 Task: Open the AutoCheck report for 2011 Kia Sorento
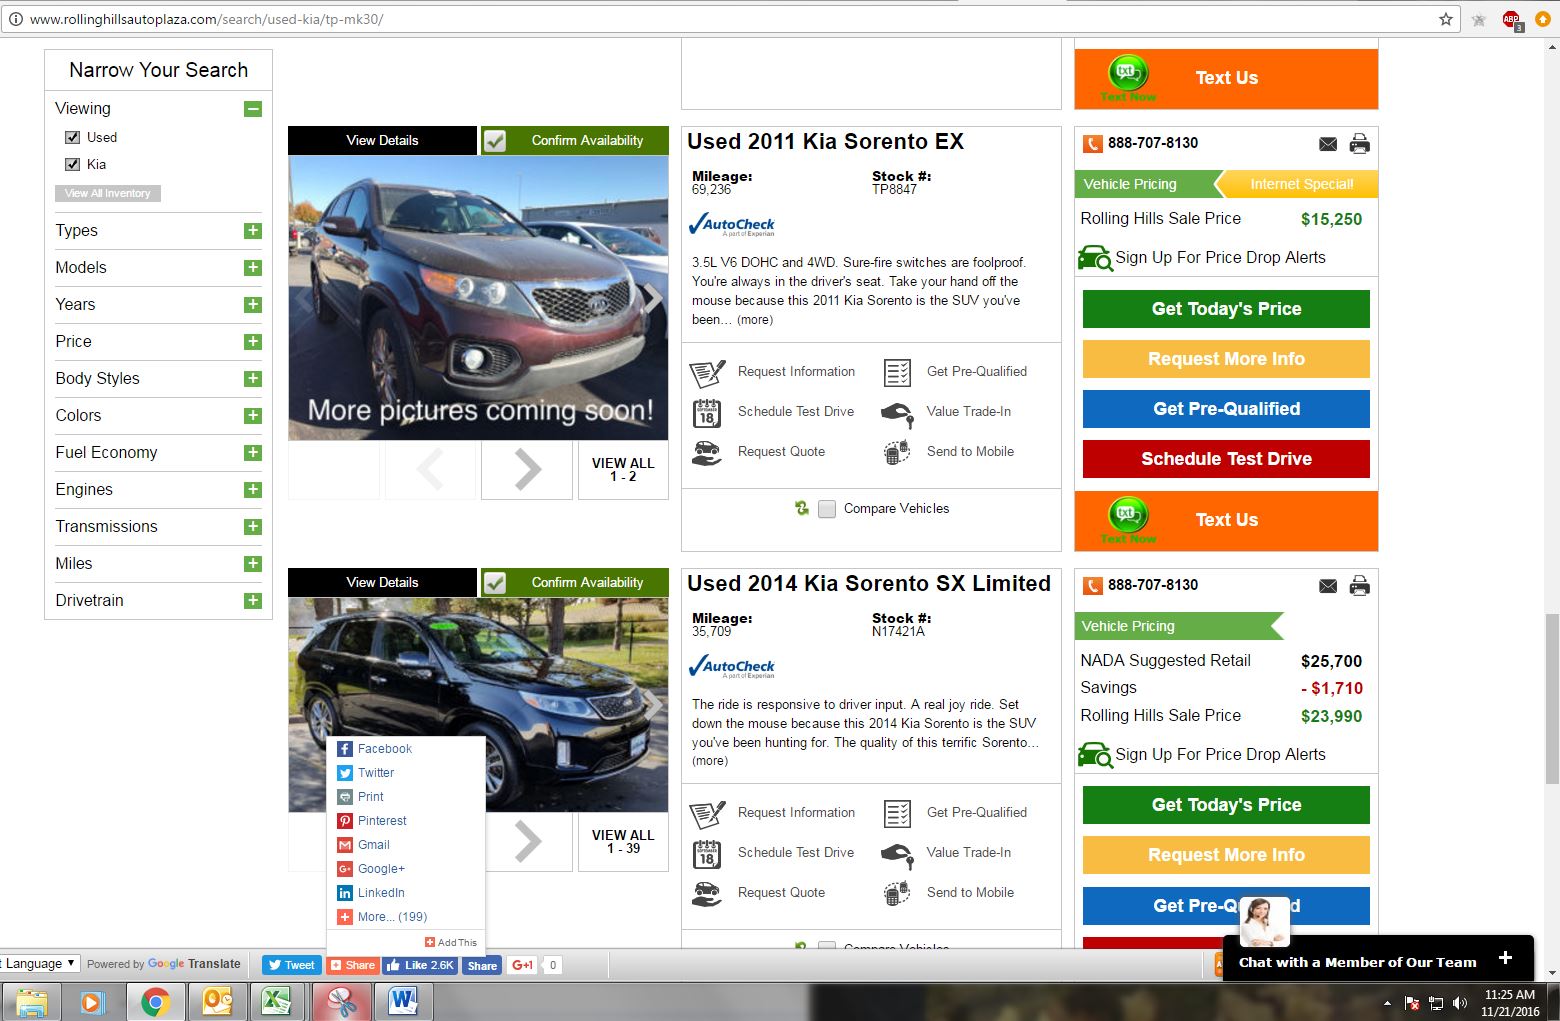point(732,225)
